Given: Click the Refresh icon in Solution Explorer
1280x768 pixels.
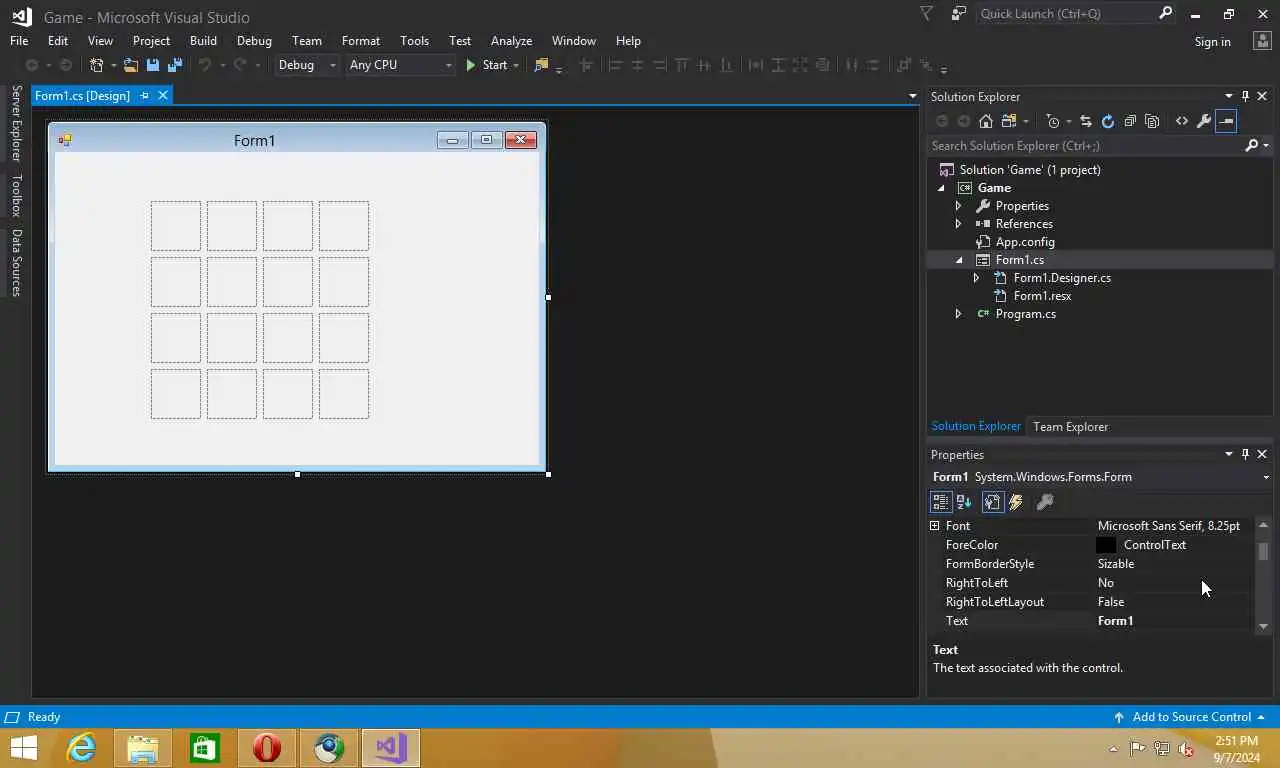Looking at the screenshot, I should click(1108, 121).
